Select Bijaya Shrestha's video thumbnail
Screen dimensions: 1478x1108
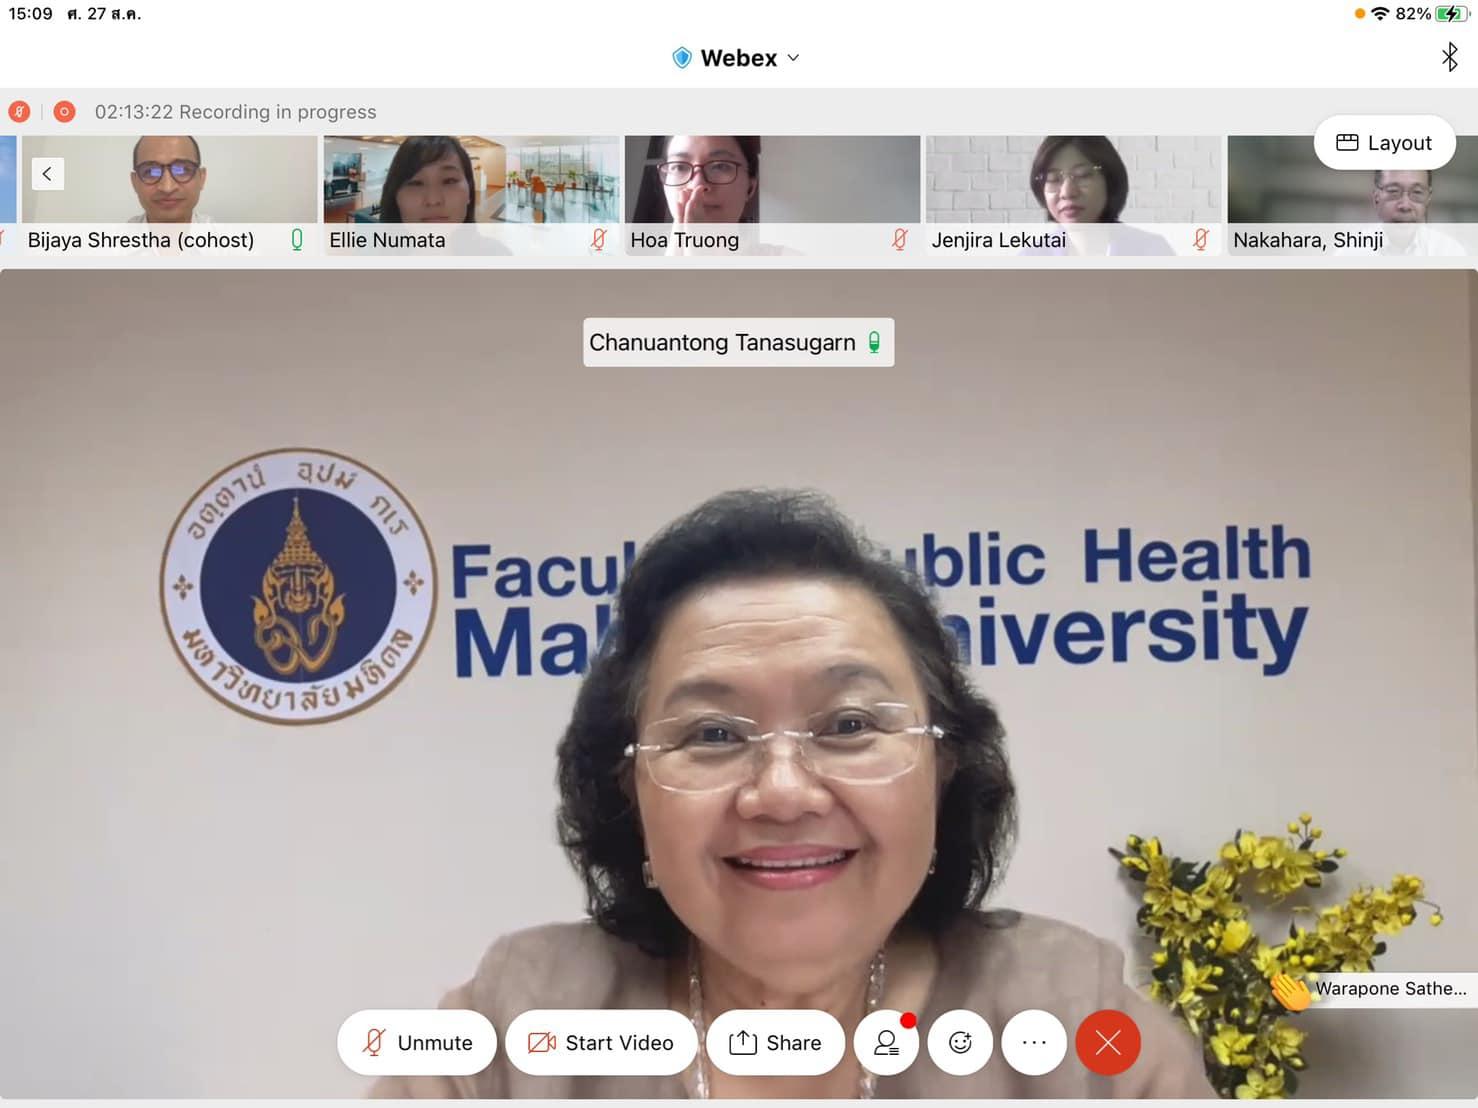pyautogui.click(x=170, y=195)
